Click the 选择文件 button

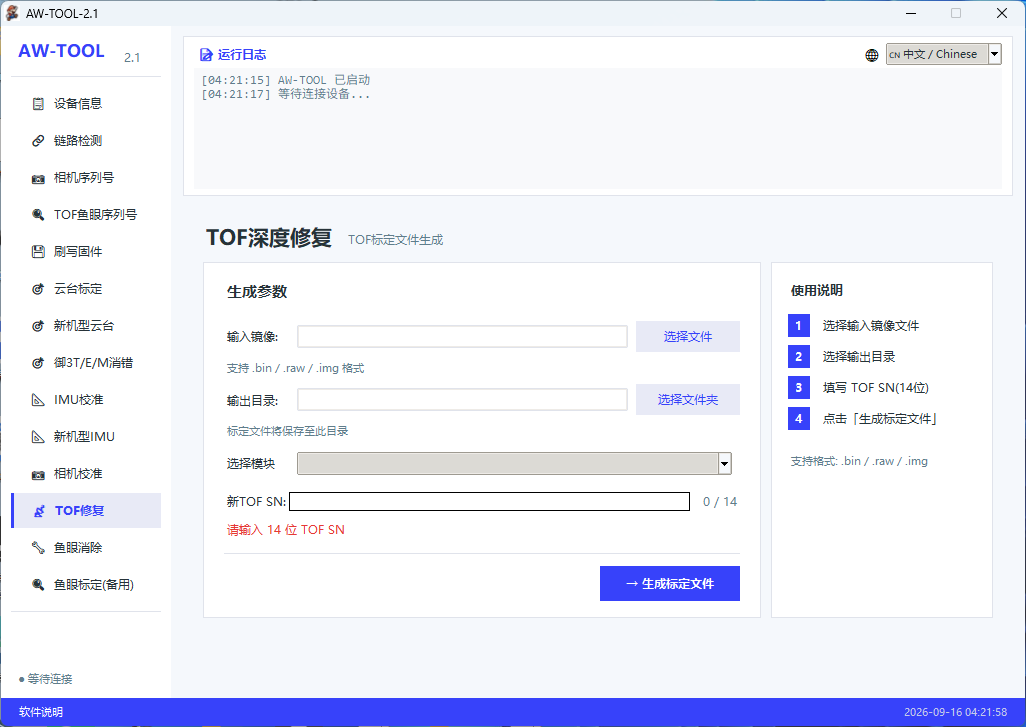click(688, 336)
